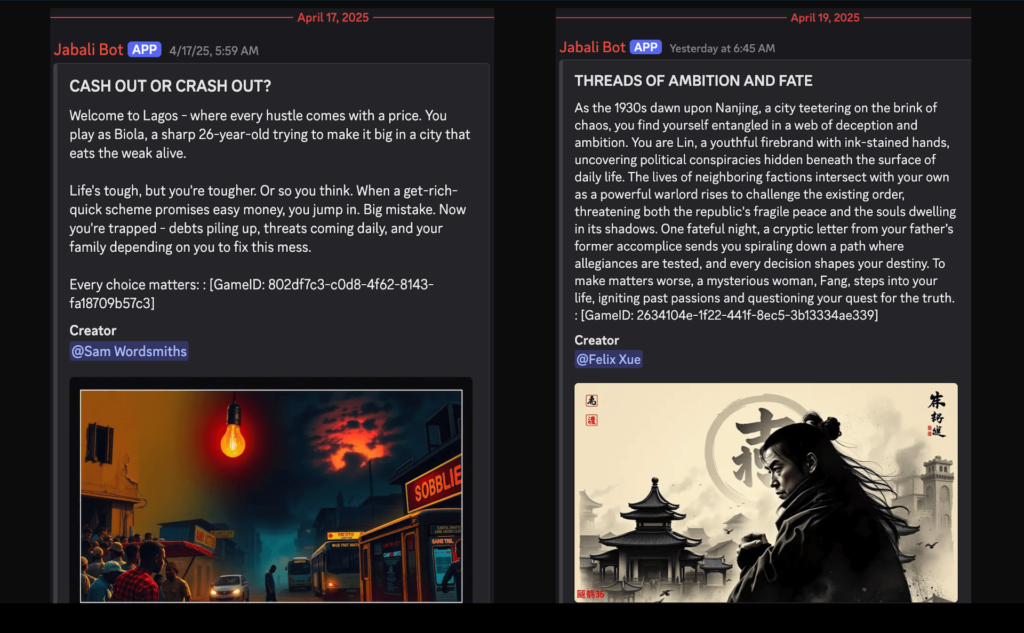Open the Jabali Bot profile in the April 19 message
The height and width of the screenshot is (633, 1024).
(592, 47)
